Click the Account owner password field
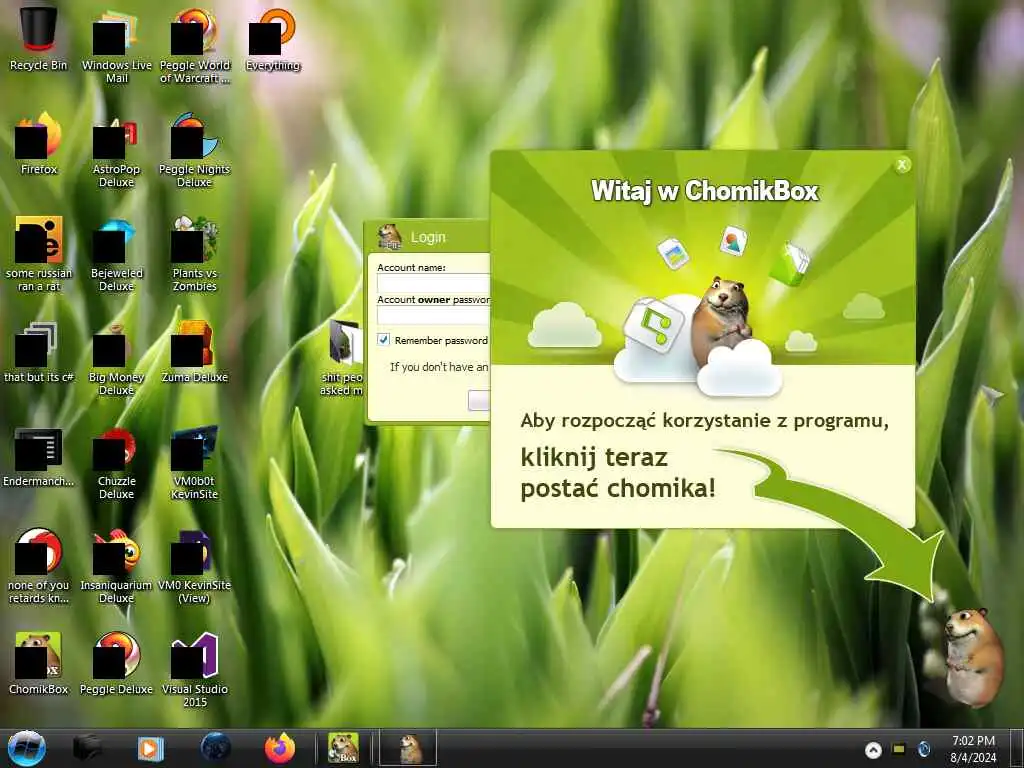Image resolution: width=1024 pixels, height=768 pixels. [434, 315]
